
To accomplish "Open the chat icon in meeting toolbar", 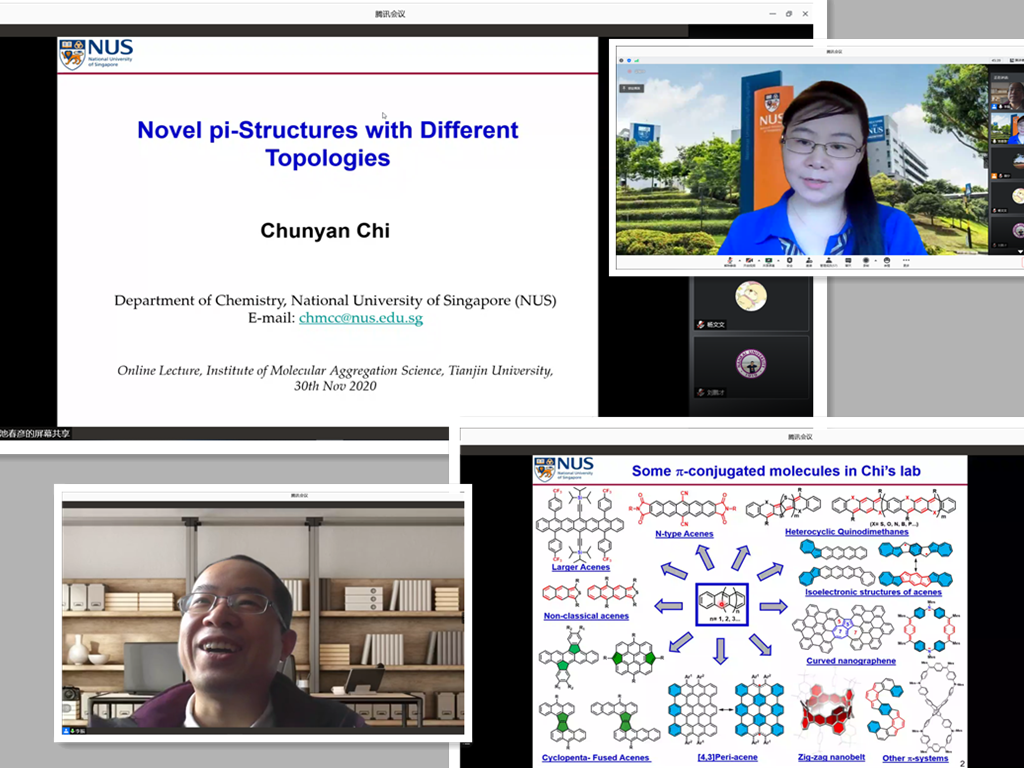I will pyautogui.click(x=848, y=260).
